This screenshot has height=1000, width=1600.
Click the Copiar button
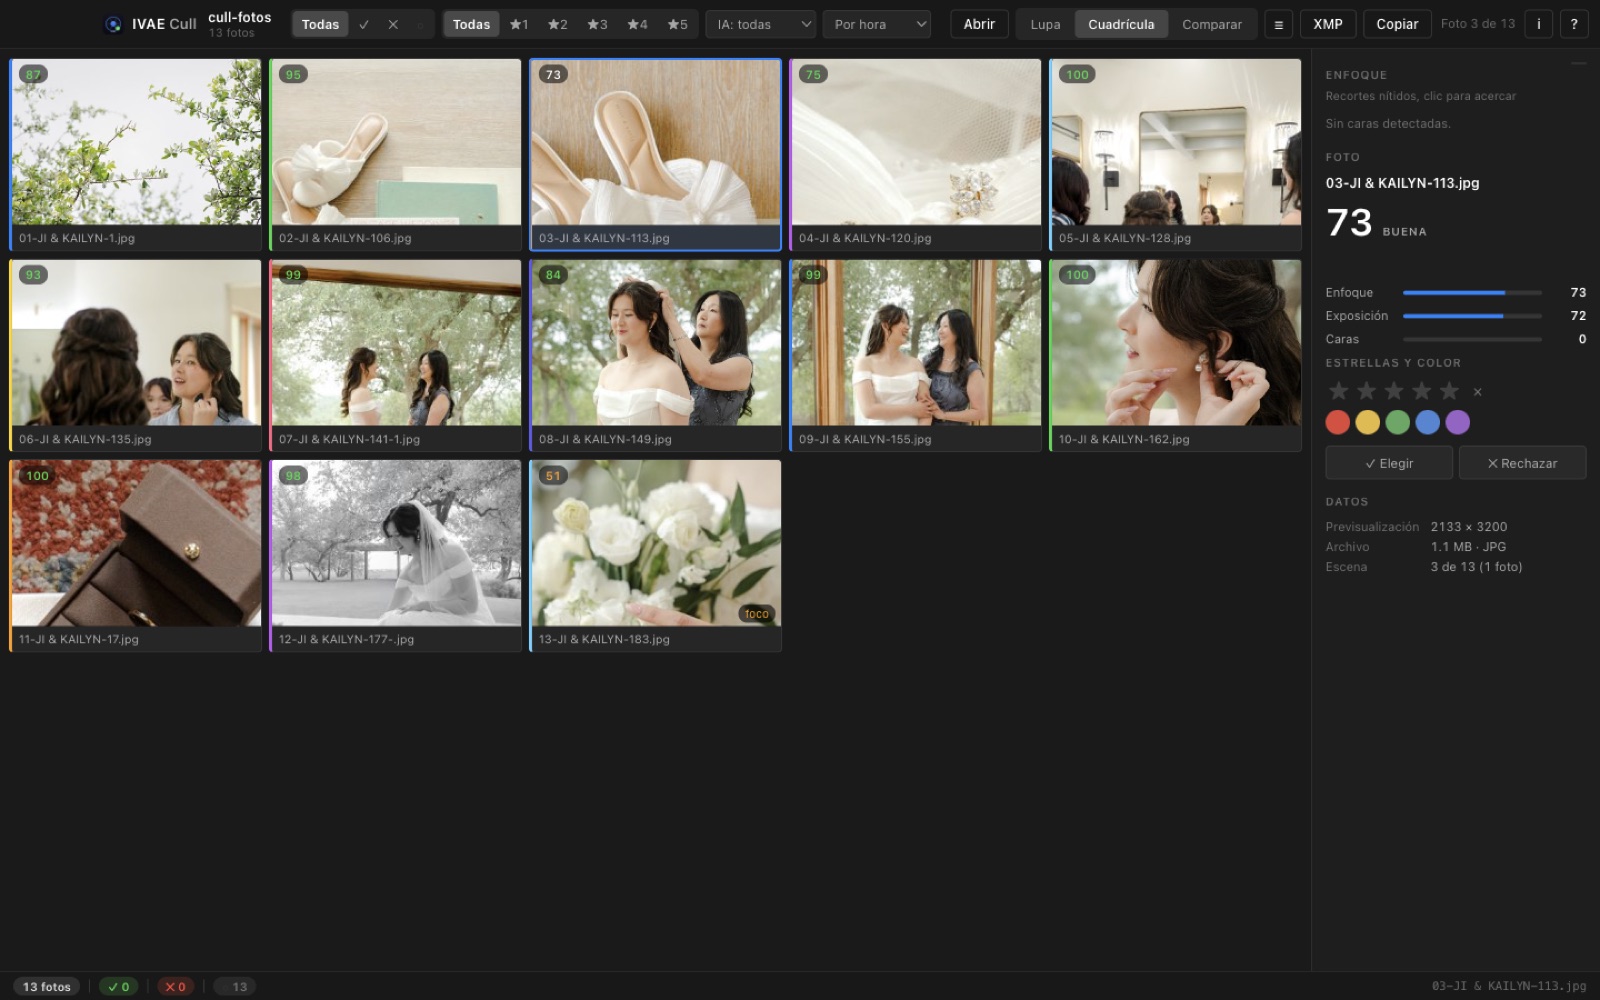1397,24
